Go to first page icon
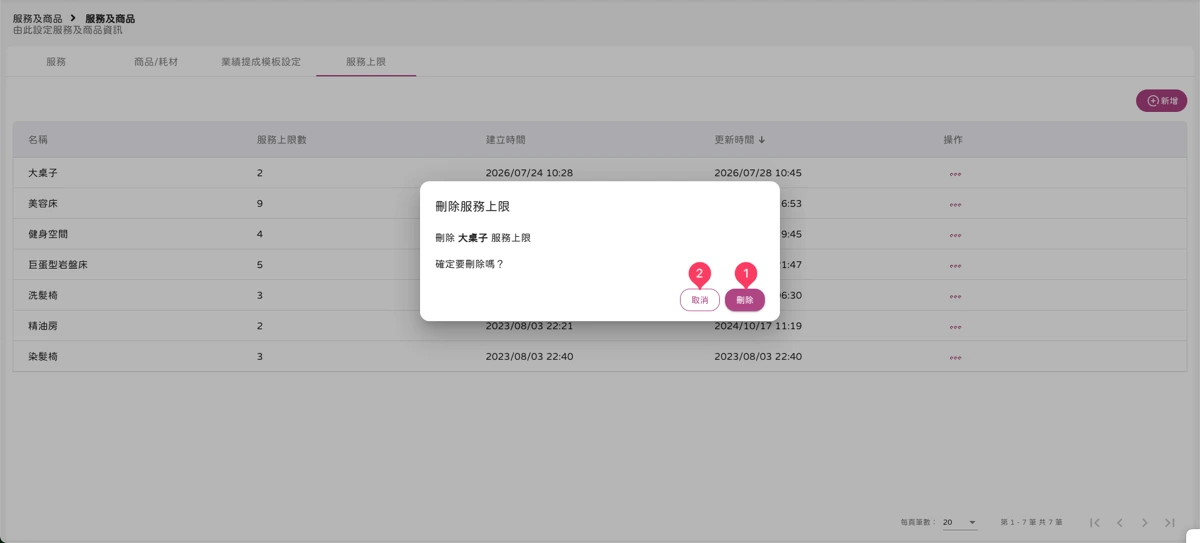 1095,522
